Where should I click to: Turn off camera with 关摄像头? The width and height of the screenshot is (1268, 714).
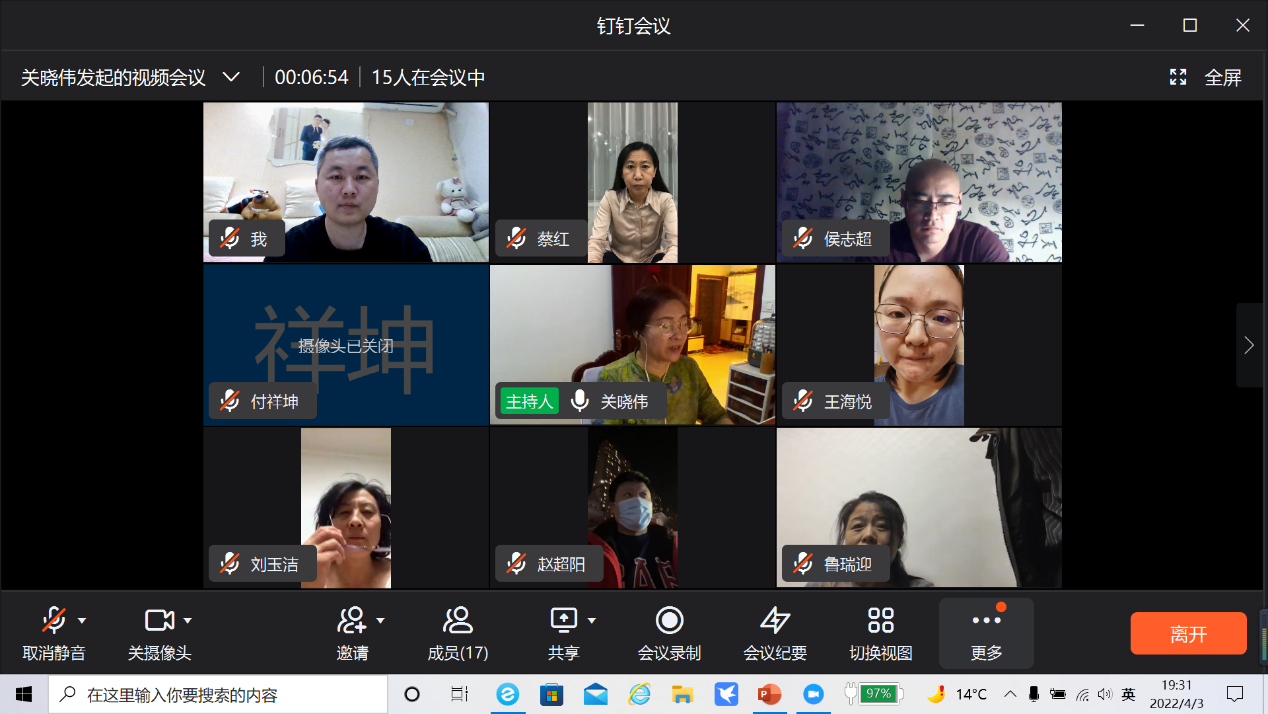[159, 634]
